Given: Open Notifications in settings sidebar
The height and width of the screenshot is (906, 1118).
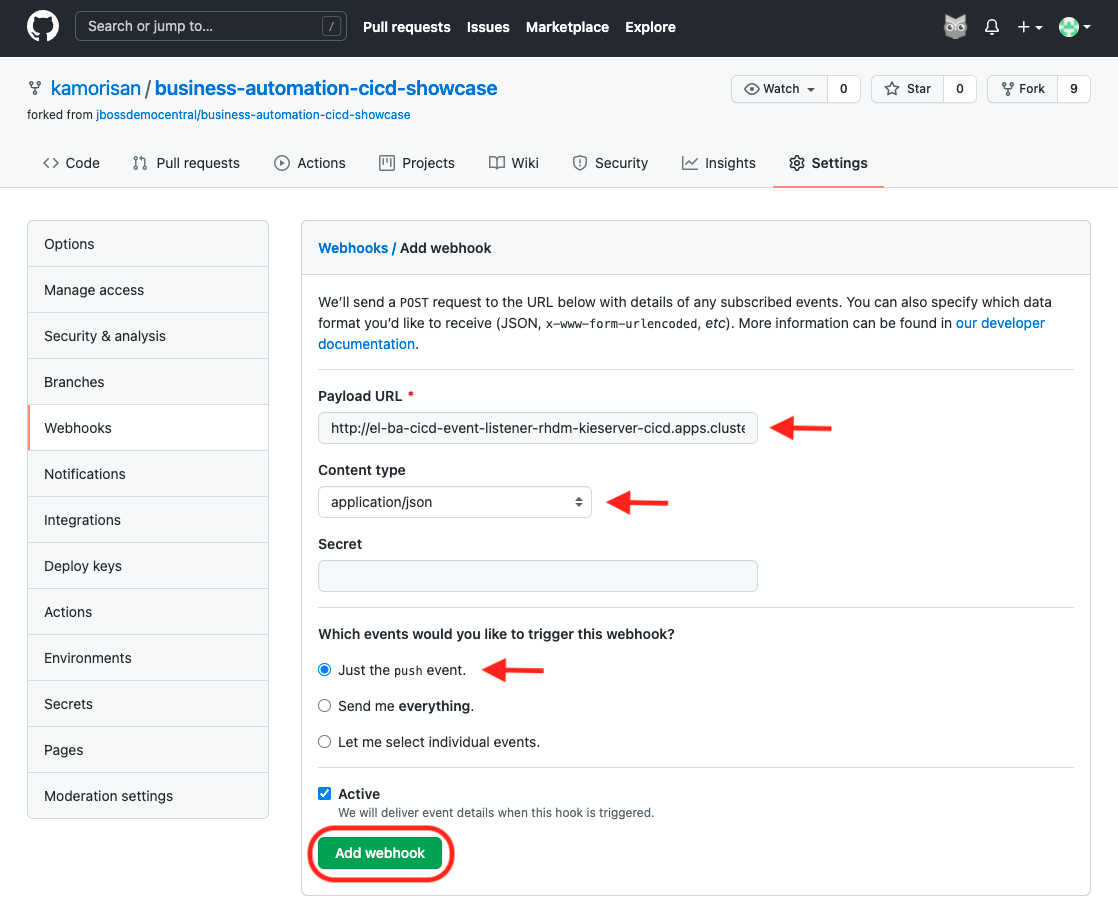Looking at the screenshot, I should pyautogui.click(x=148, y=474).
